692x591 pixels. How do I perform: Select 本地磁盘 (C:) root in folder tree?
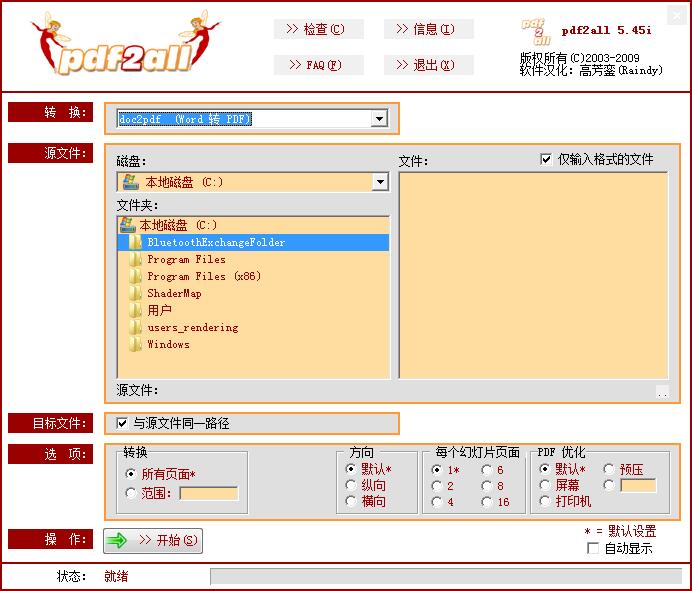[178, 225]
